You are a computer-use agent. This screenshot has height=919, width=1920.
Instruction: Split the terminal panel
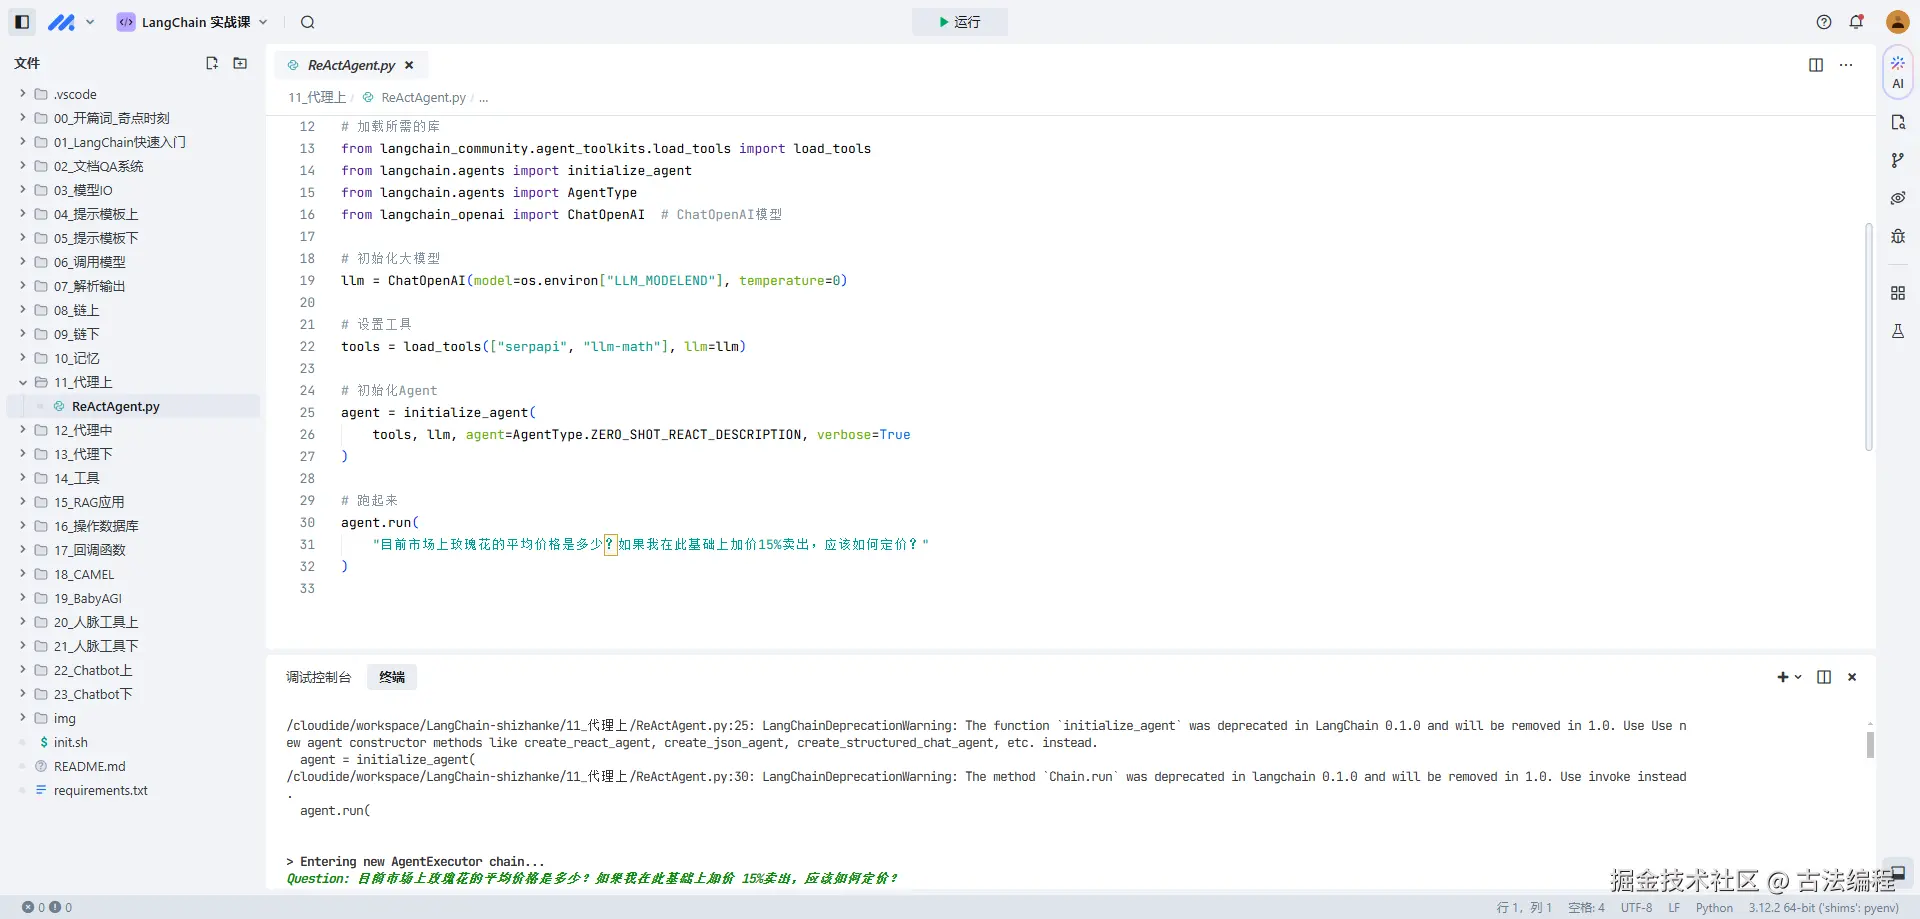[x=1824, y=677]
